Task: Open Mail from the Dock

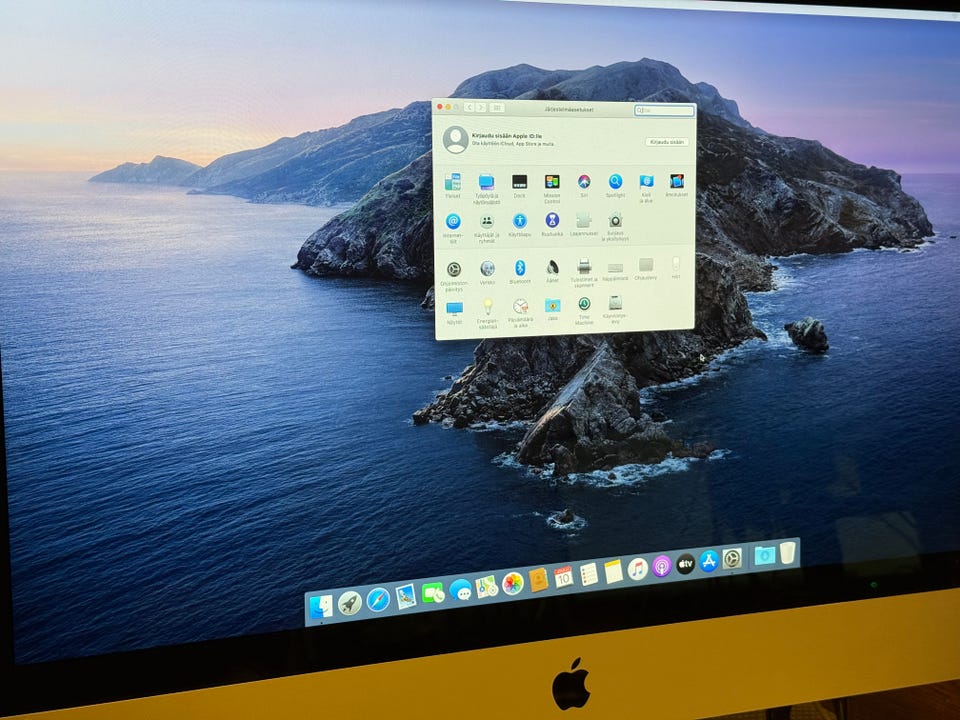Action: tap(406, 596)
